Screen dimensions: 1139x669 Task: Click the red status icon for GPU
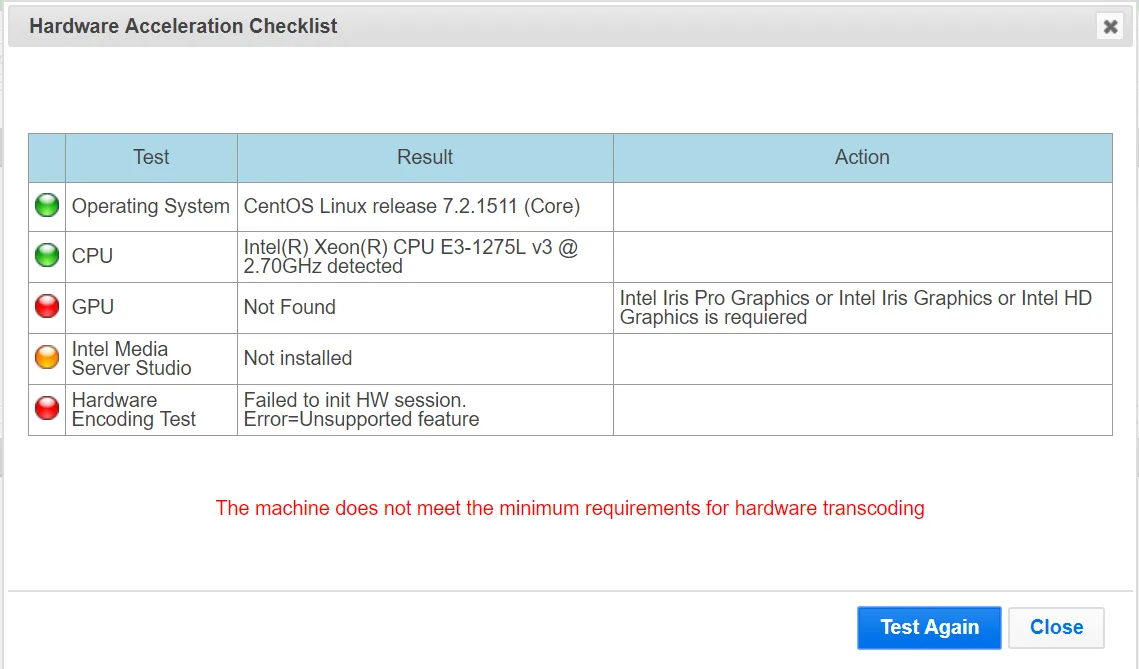[47, 307]
